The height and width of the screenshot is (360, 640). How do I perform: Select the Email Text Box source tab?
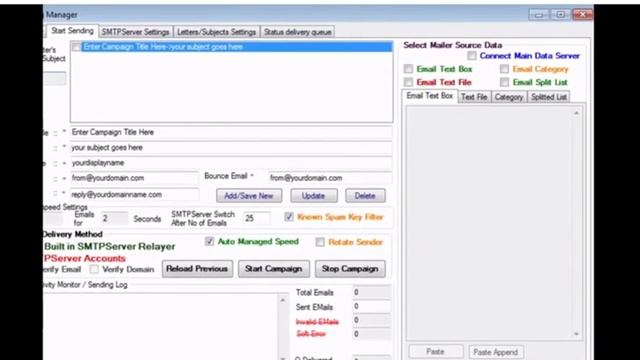point(429,96)
